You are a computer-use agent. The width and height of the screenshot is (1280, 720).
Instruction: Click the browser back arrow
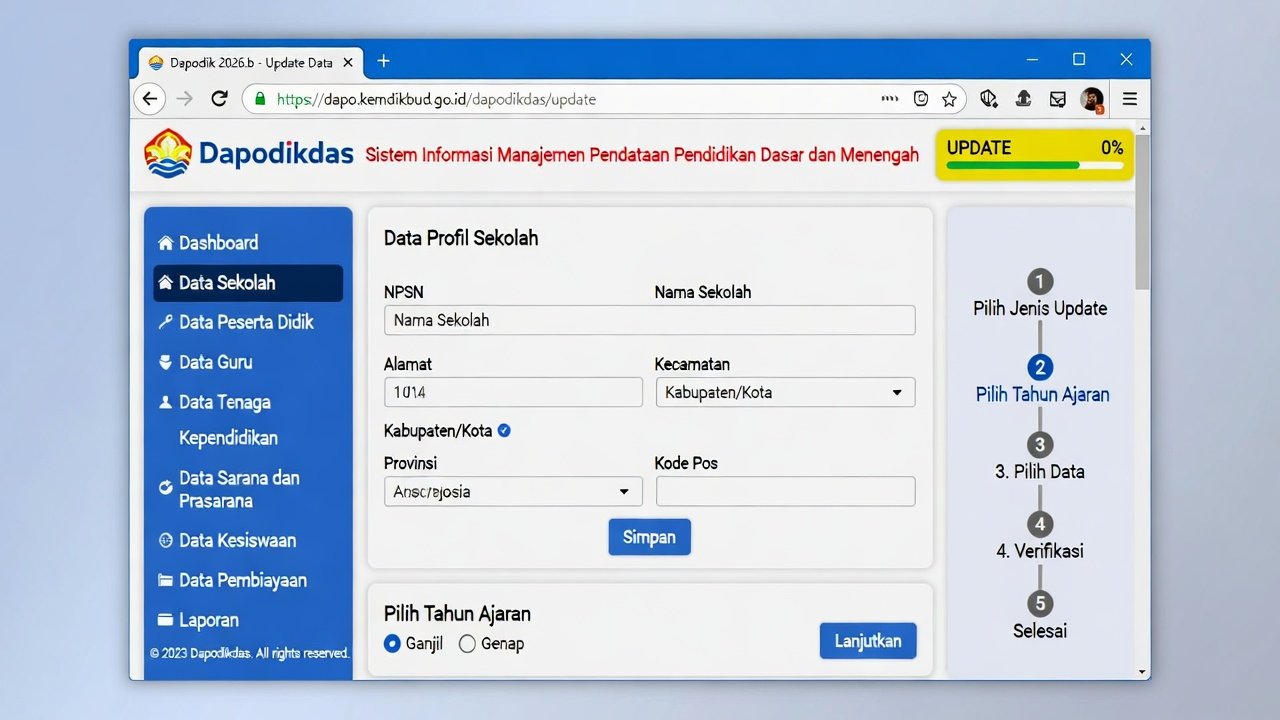click(150, 98)
